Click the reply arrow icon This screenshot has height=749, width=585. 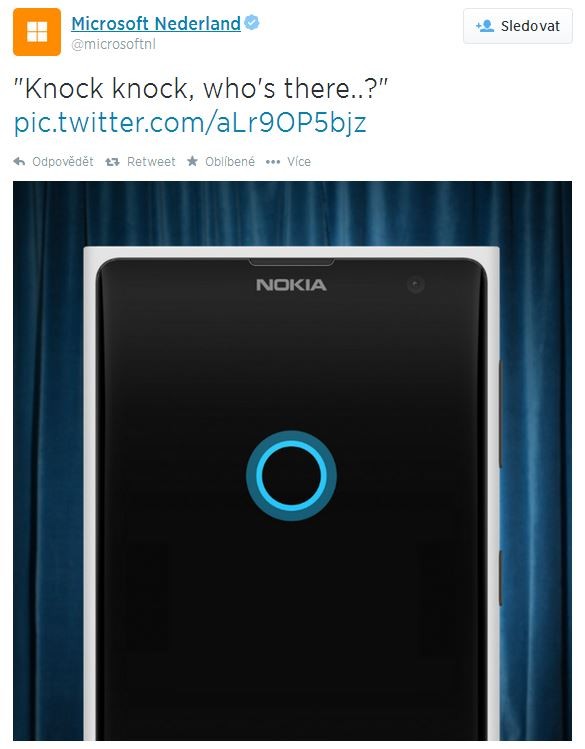19,161
